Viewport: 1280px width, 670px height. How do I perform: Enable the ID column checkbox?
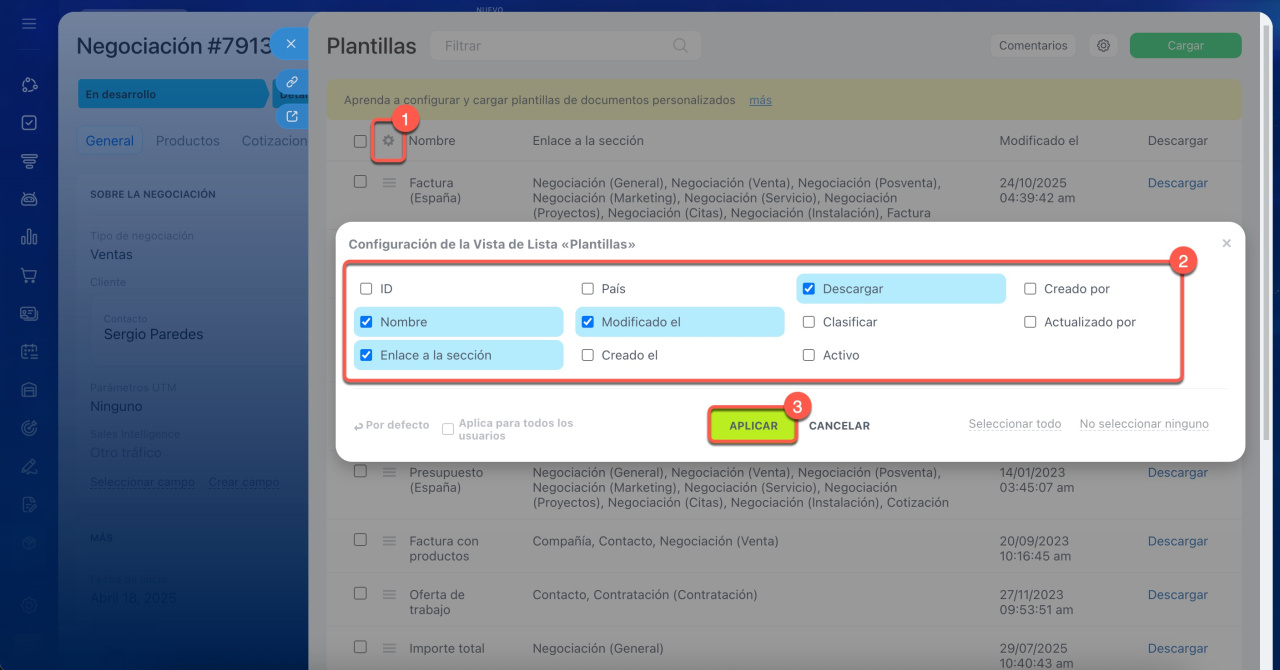pyautogui.click(x=366, y=289)
